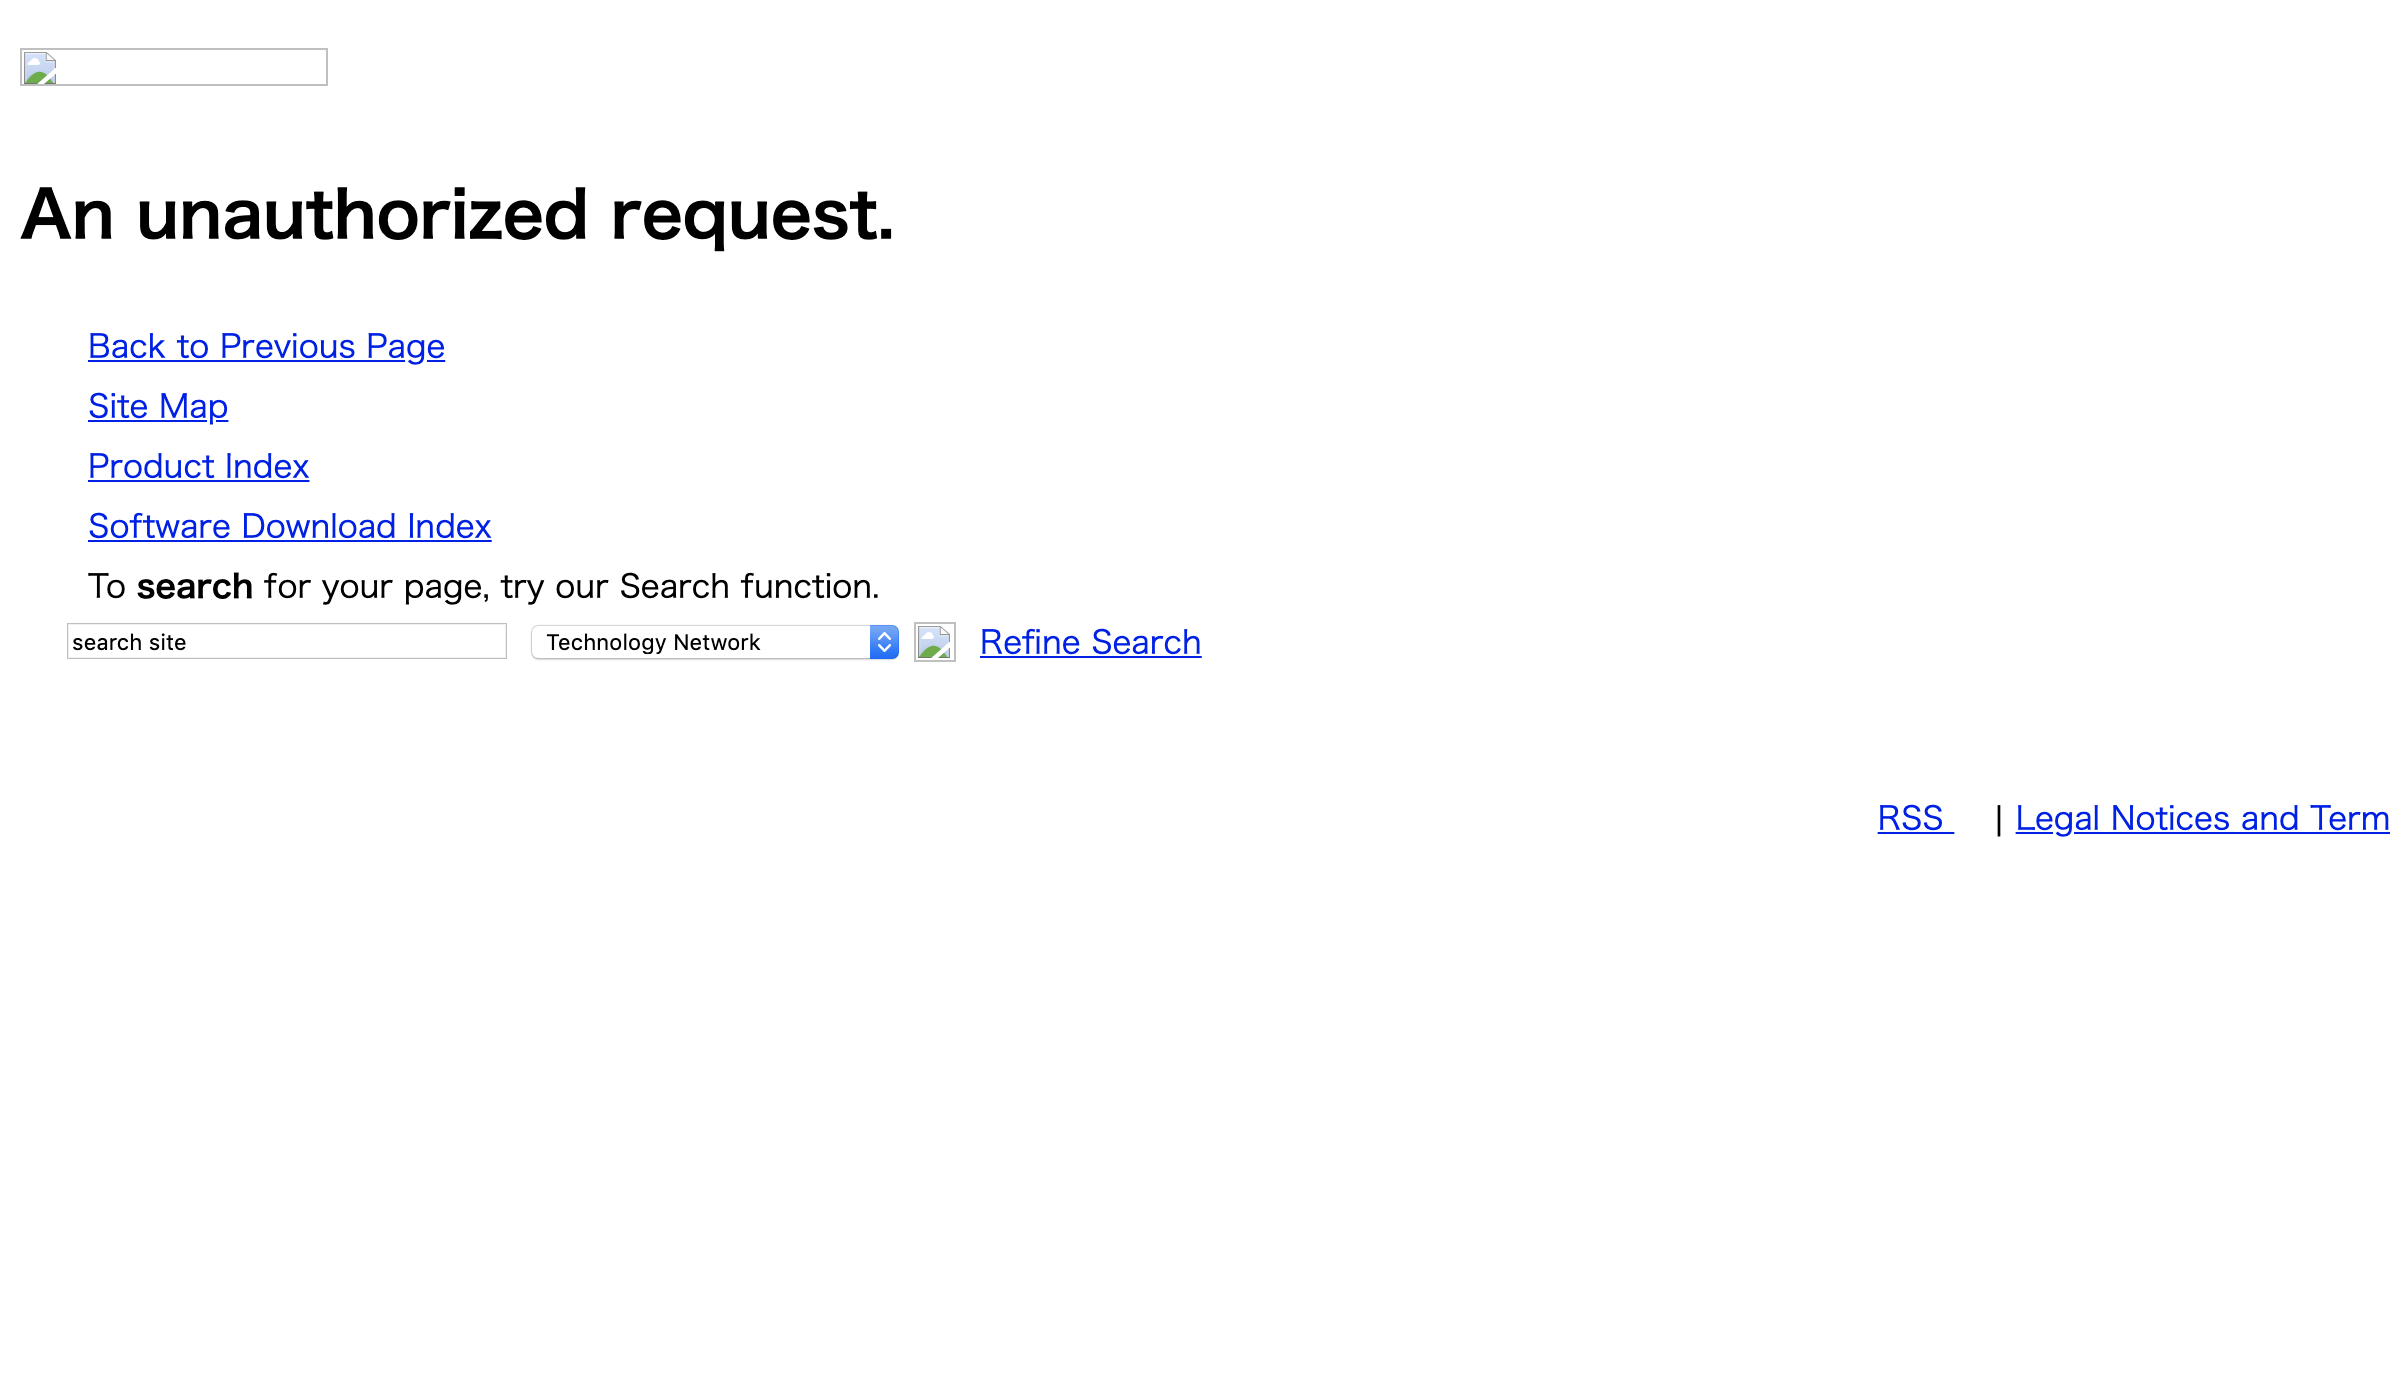Click the Software Download Index link
The width and height of the screenshot is (2390, 1380).
[x=289, y=526]
